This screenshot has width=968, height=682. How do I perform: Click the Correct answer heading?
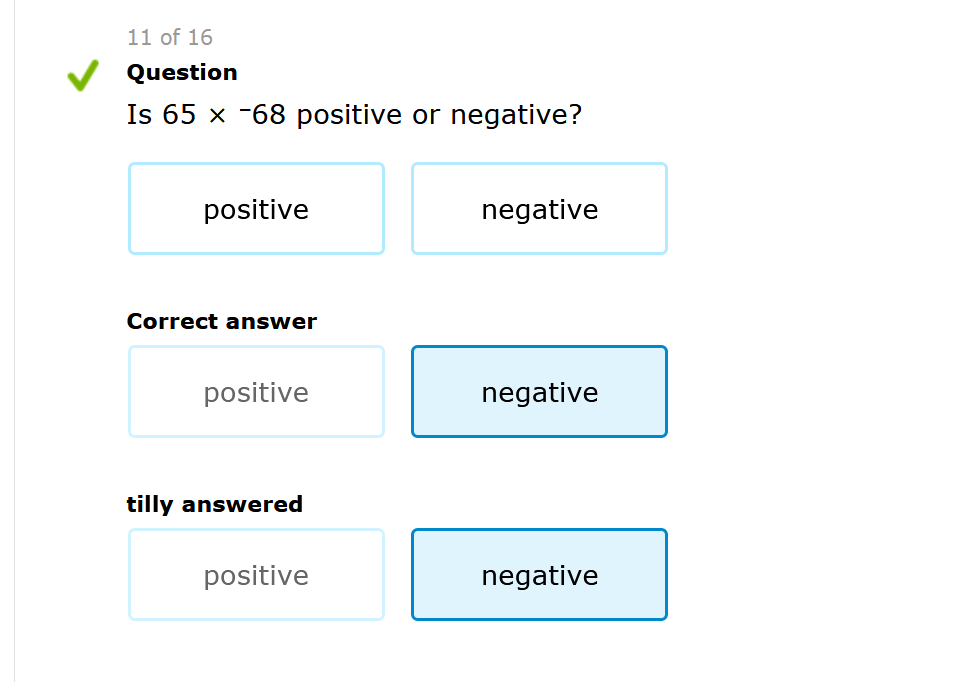click(x=221, y=321)
